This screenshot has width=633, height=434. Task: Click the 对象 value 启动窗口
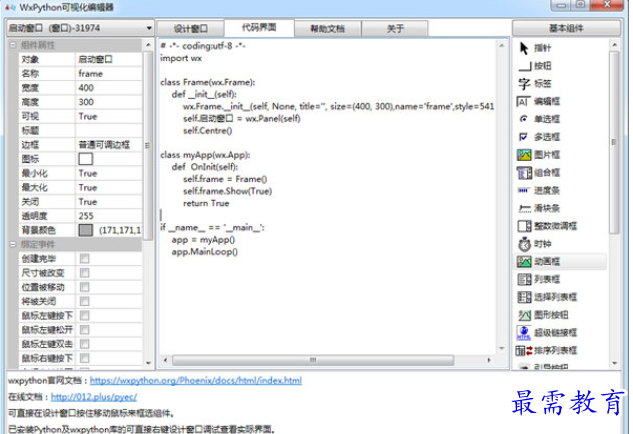pos(109,59)
